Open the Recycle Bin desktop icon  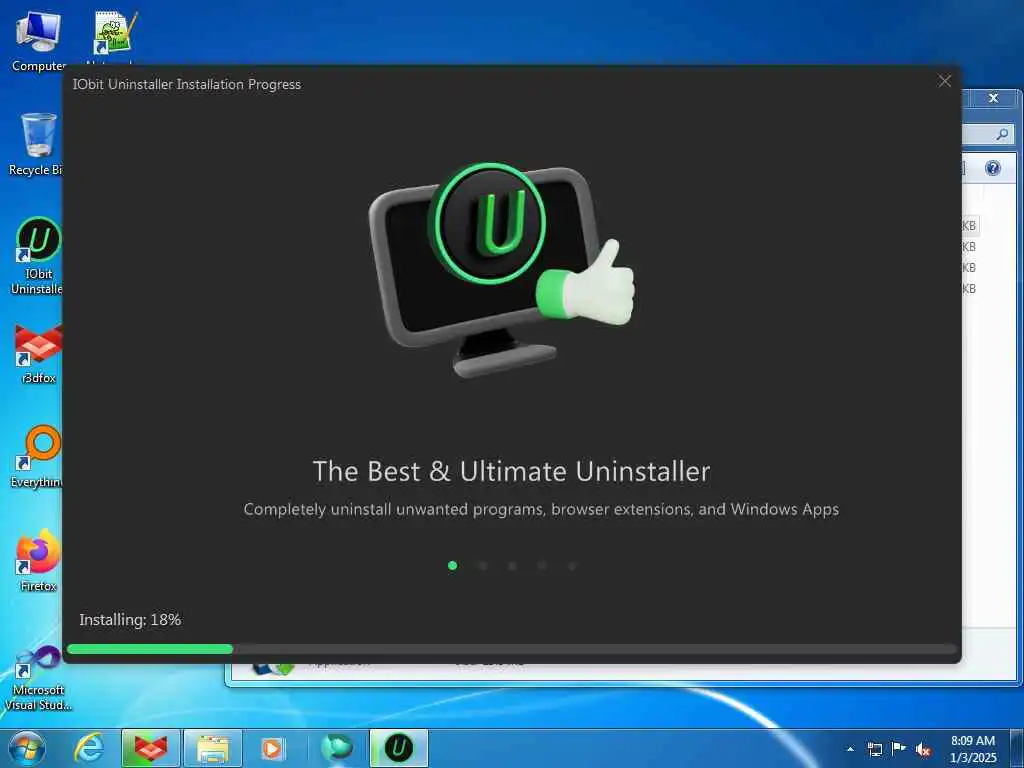36,144
